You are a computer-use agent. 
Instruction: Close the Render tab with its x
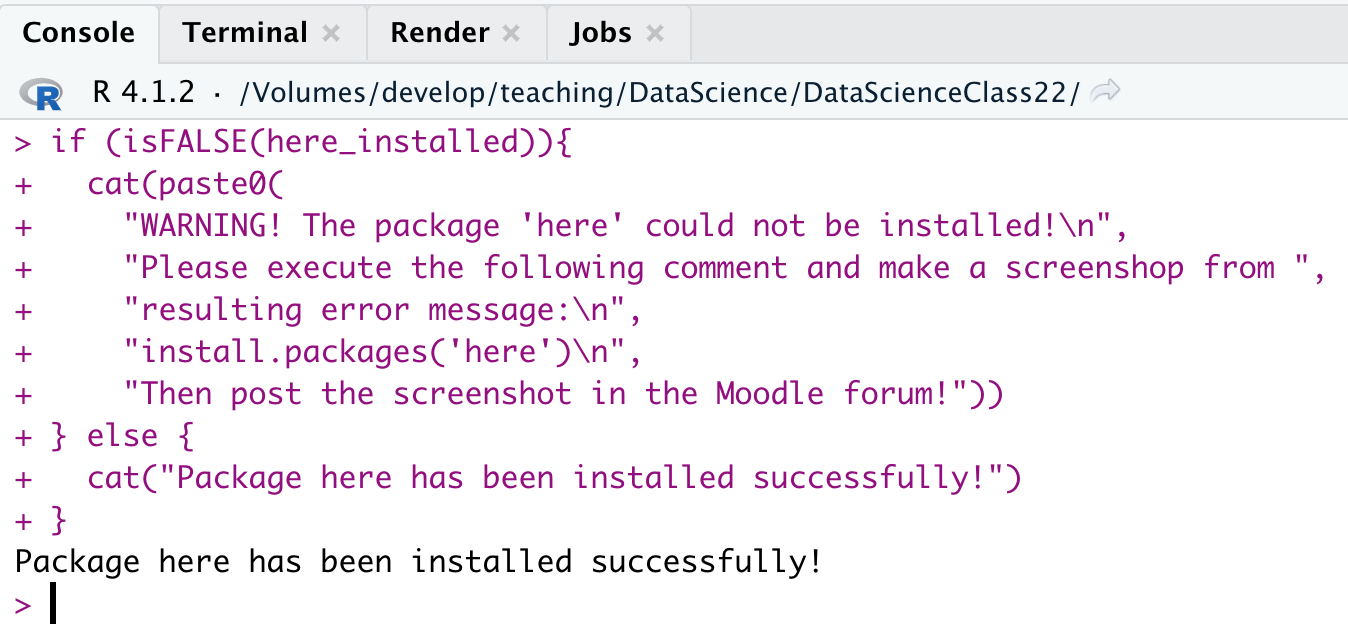click(511, 34)
